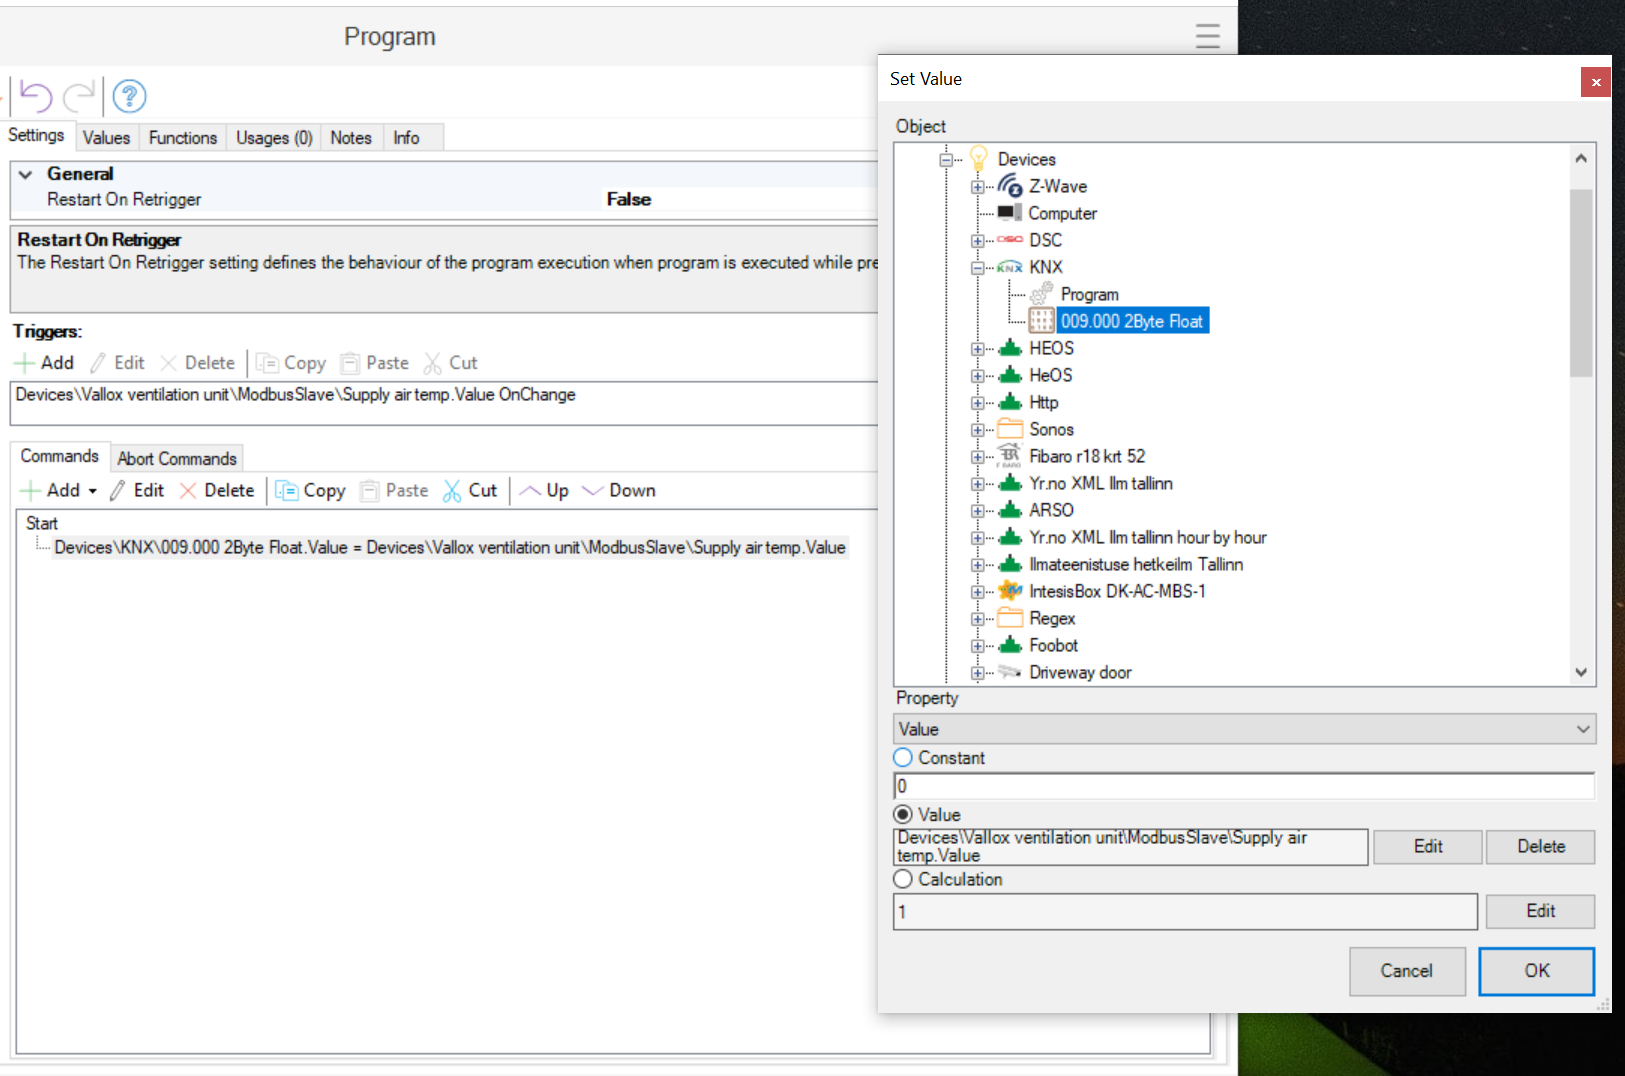Collapse the KNX tree node

click(x=977, y=268)
